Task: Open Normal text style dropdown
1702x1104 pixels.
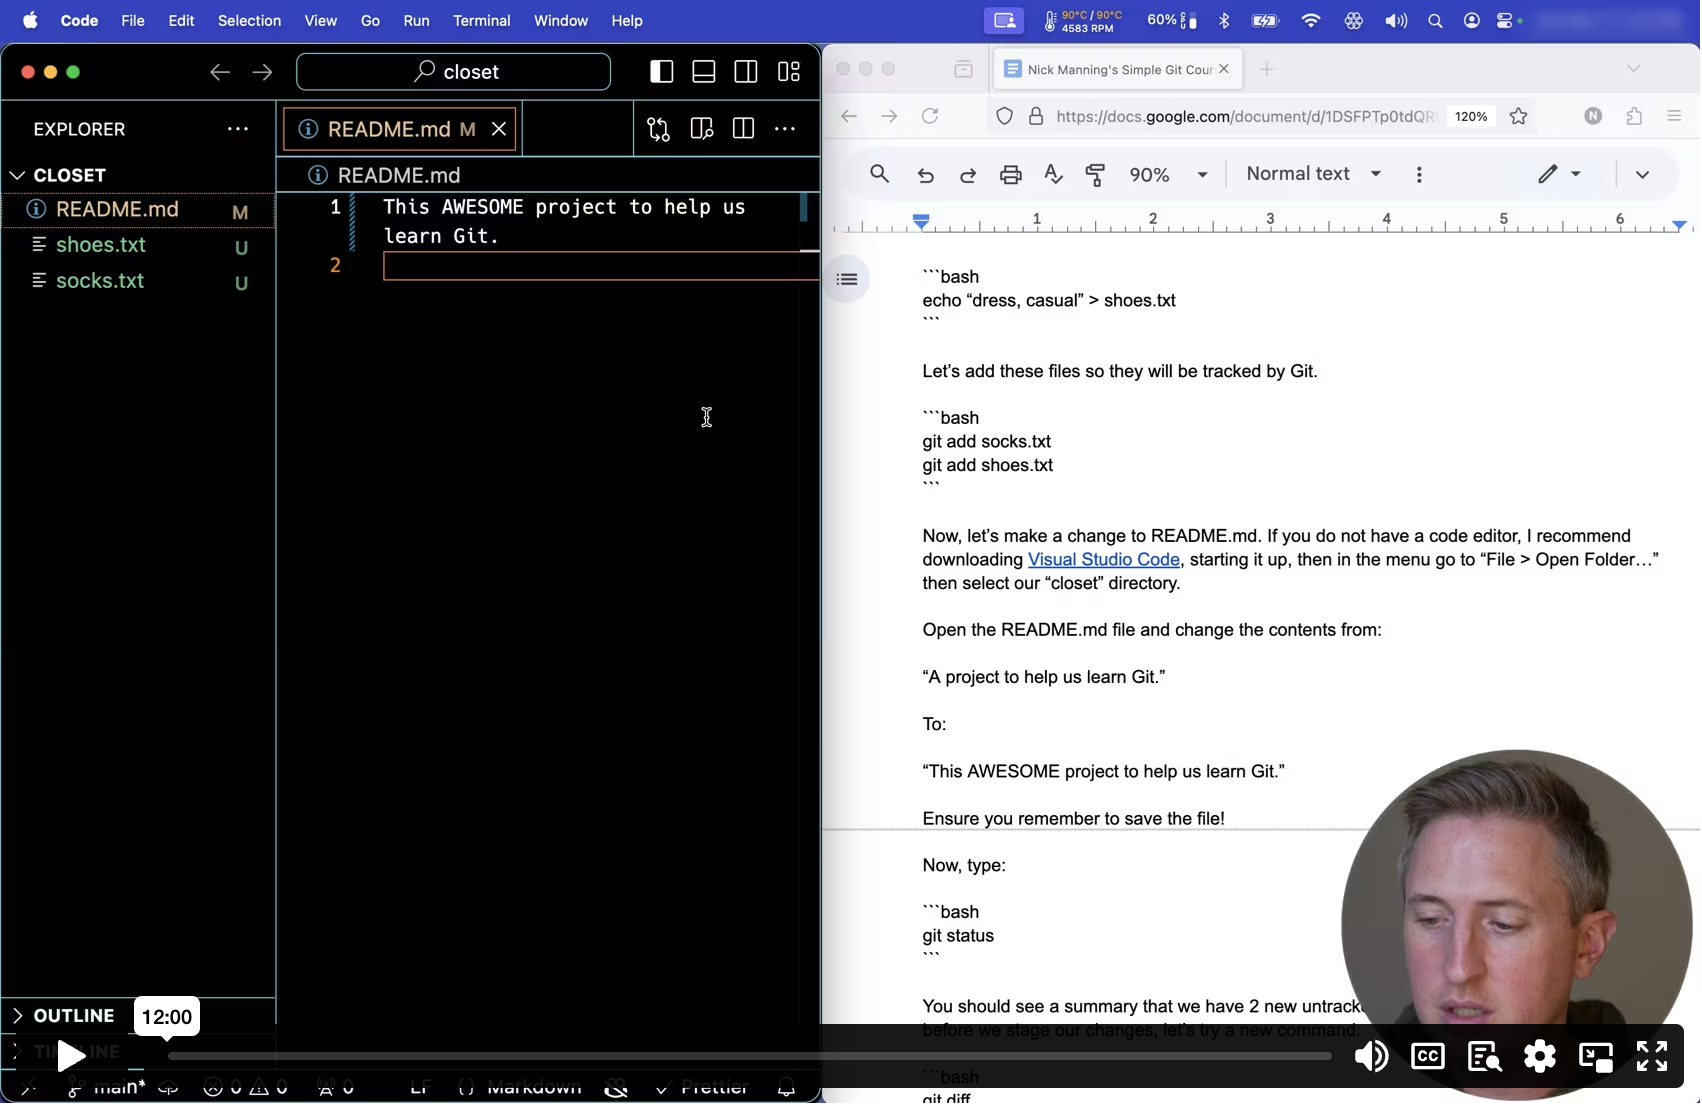Action: coord(1314,174)
